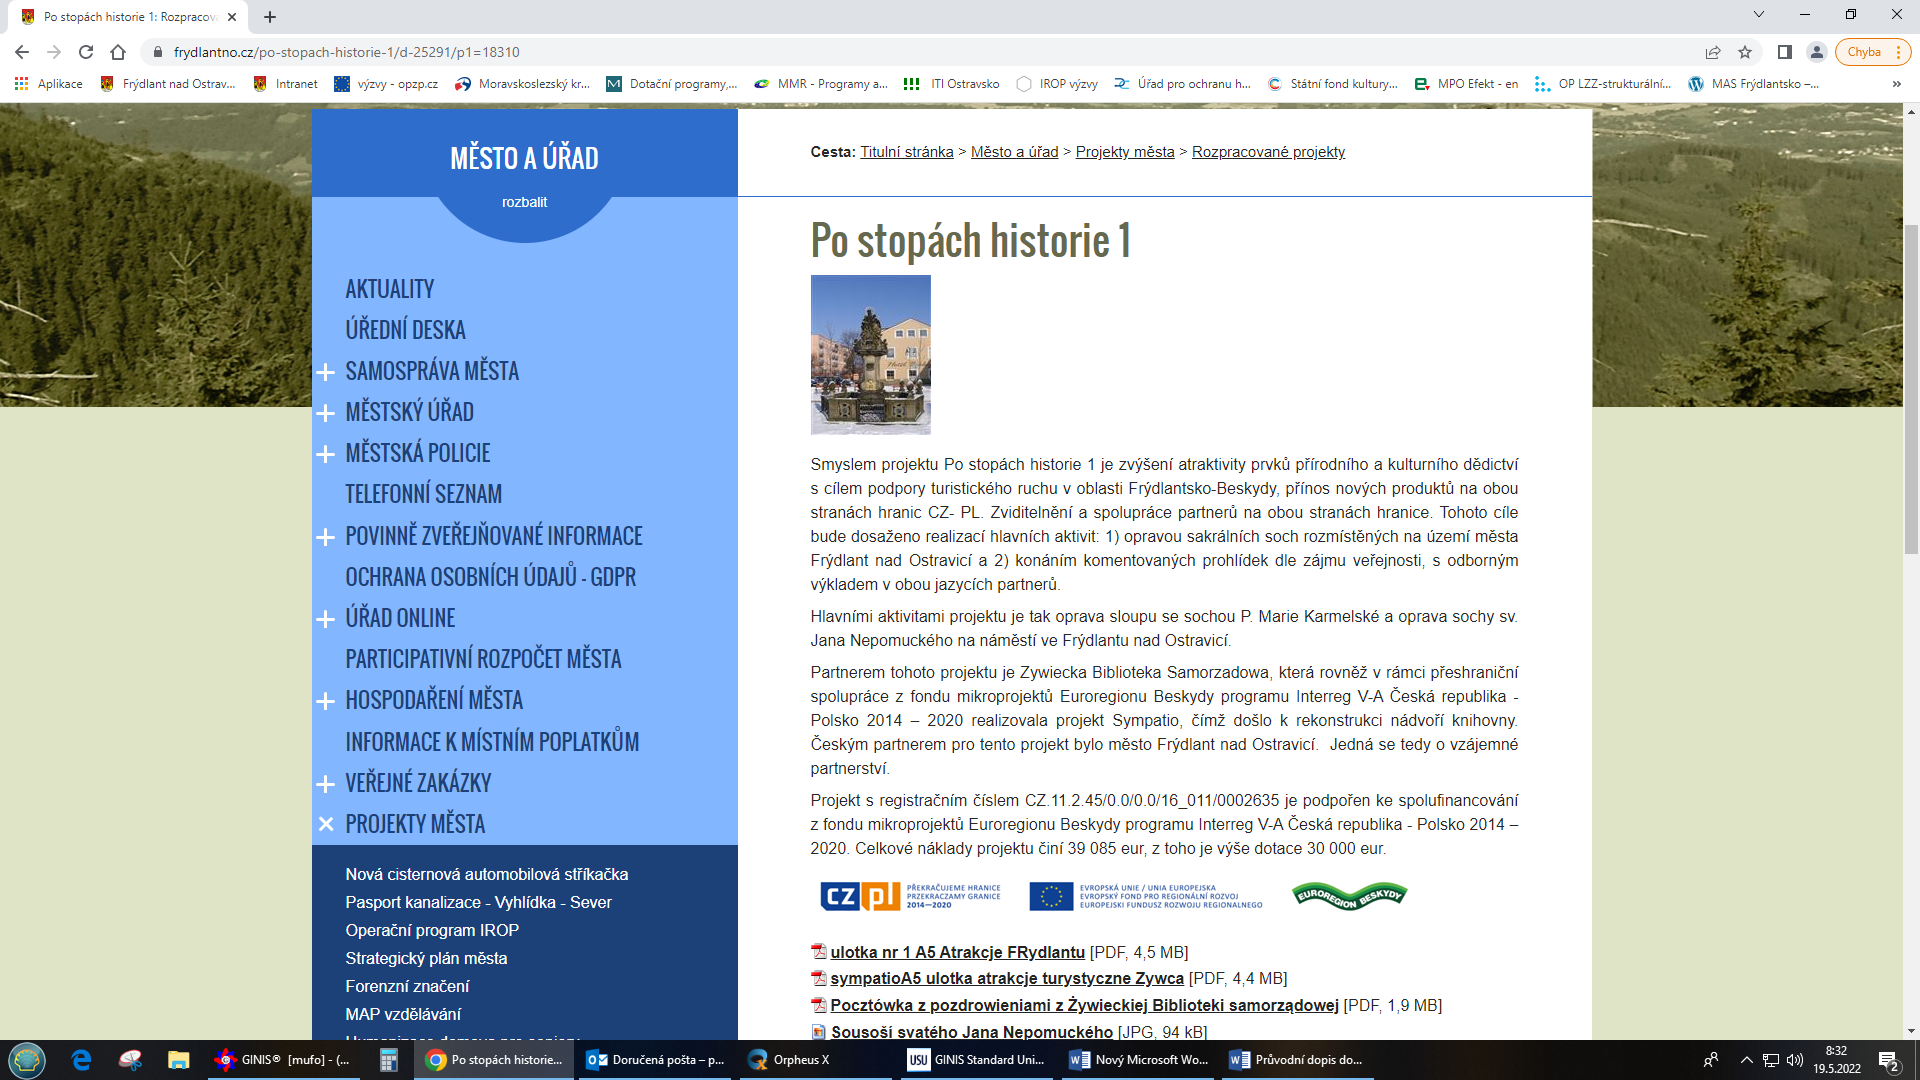Viewport: 1920px width, 1080px height.
Task: Open the ÚŘEDNÍ DESKA menu item
Action: click(x=405, y=330)
